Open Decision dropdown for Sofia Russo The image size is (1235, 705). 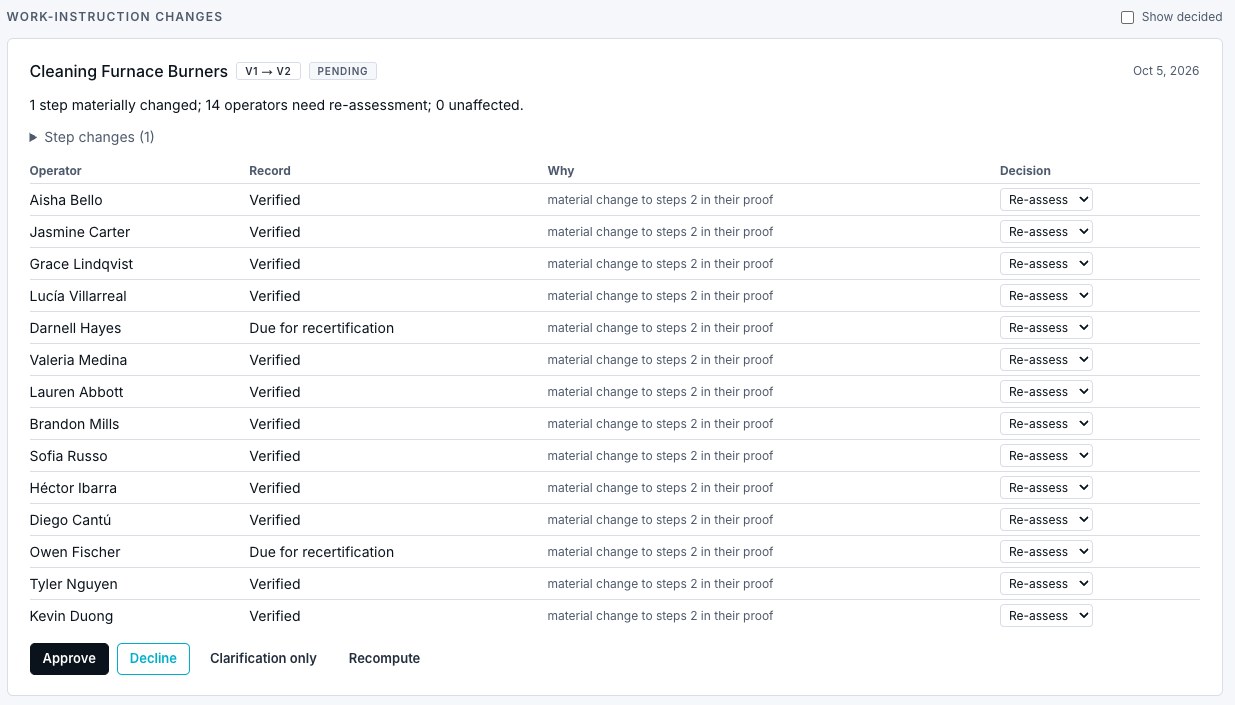pyautogui.click(x=1046, y=456)
